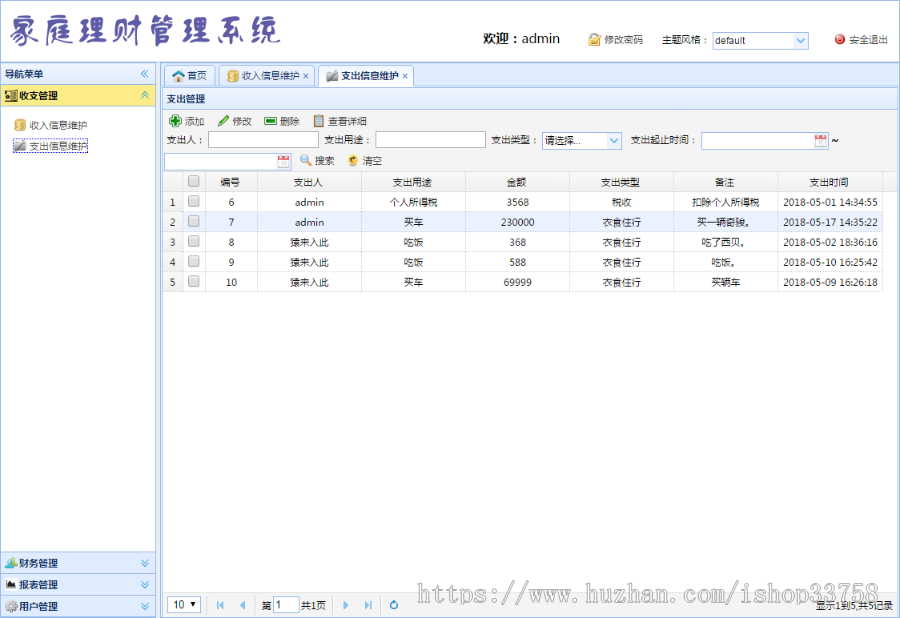Check the checkbox for expense row 编号 6
This screenshot has height=618, width=900.
[194, 202]
